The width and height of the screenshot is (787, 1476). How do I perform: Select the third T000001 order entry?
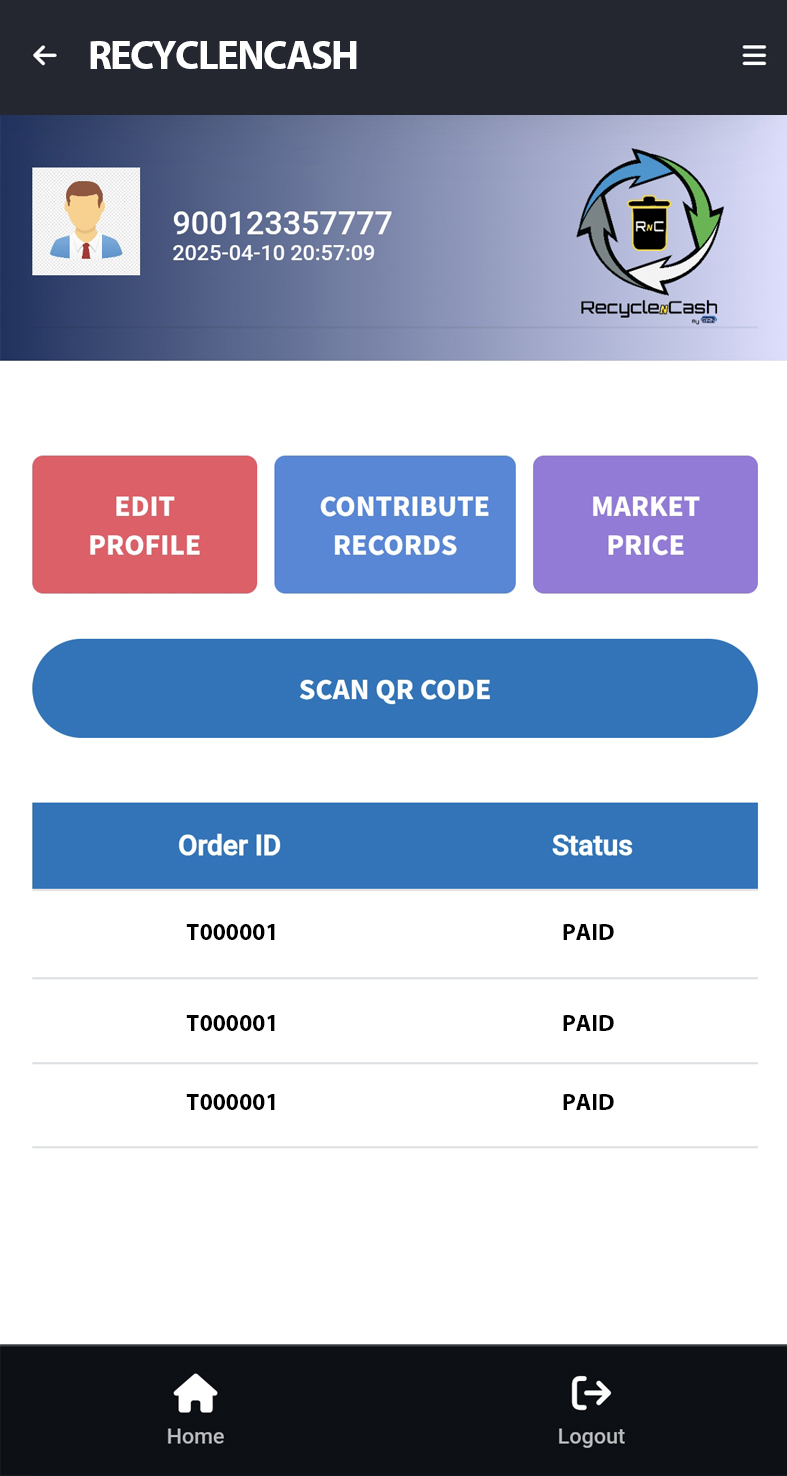[x=232, y=1101]
